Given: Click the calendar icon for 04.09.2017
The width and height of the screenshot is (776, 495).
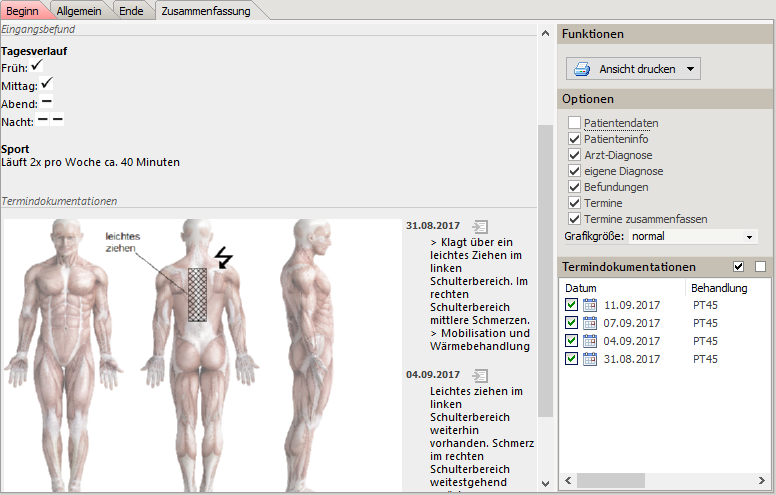Looking at the screenshot, I should [590, 341].
